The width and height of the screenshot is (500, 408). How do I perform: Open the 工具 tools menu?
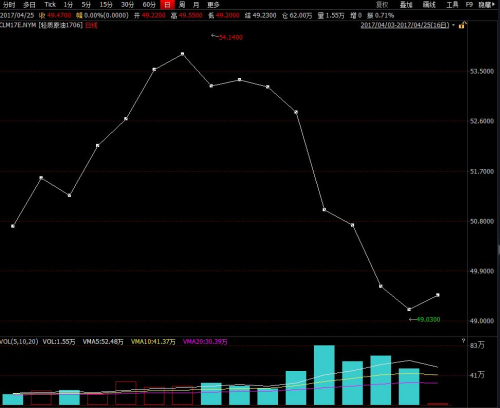coord(452,5)
